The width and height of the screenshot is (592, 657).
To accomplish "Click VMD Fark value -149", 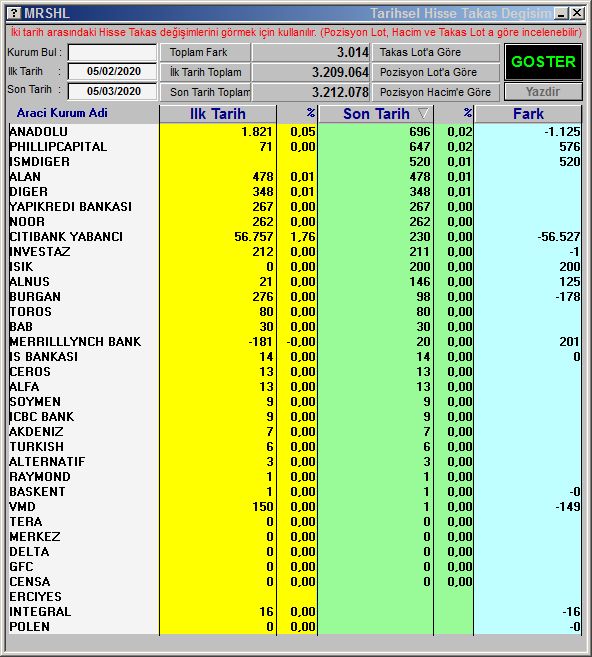I will pyautogui.click(x=568, y=507).
